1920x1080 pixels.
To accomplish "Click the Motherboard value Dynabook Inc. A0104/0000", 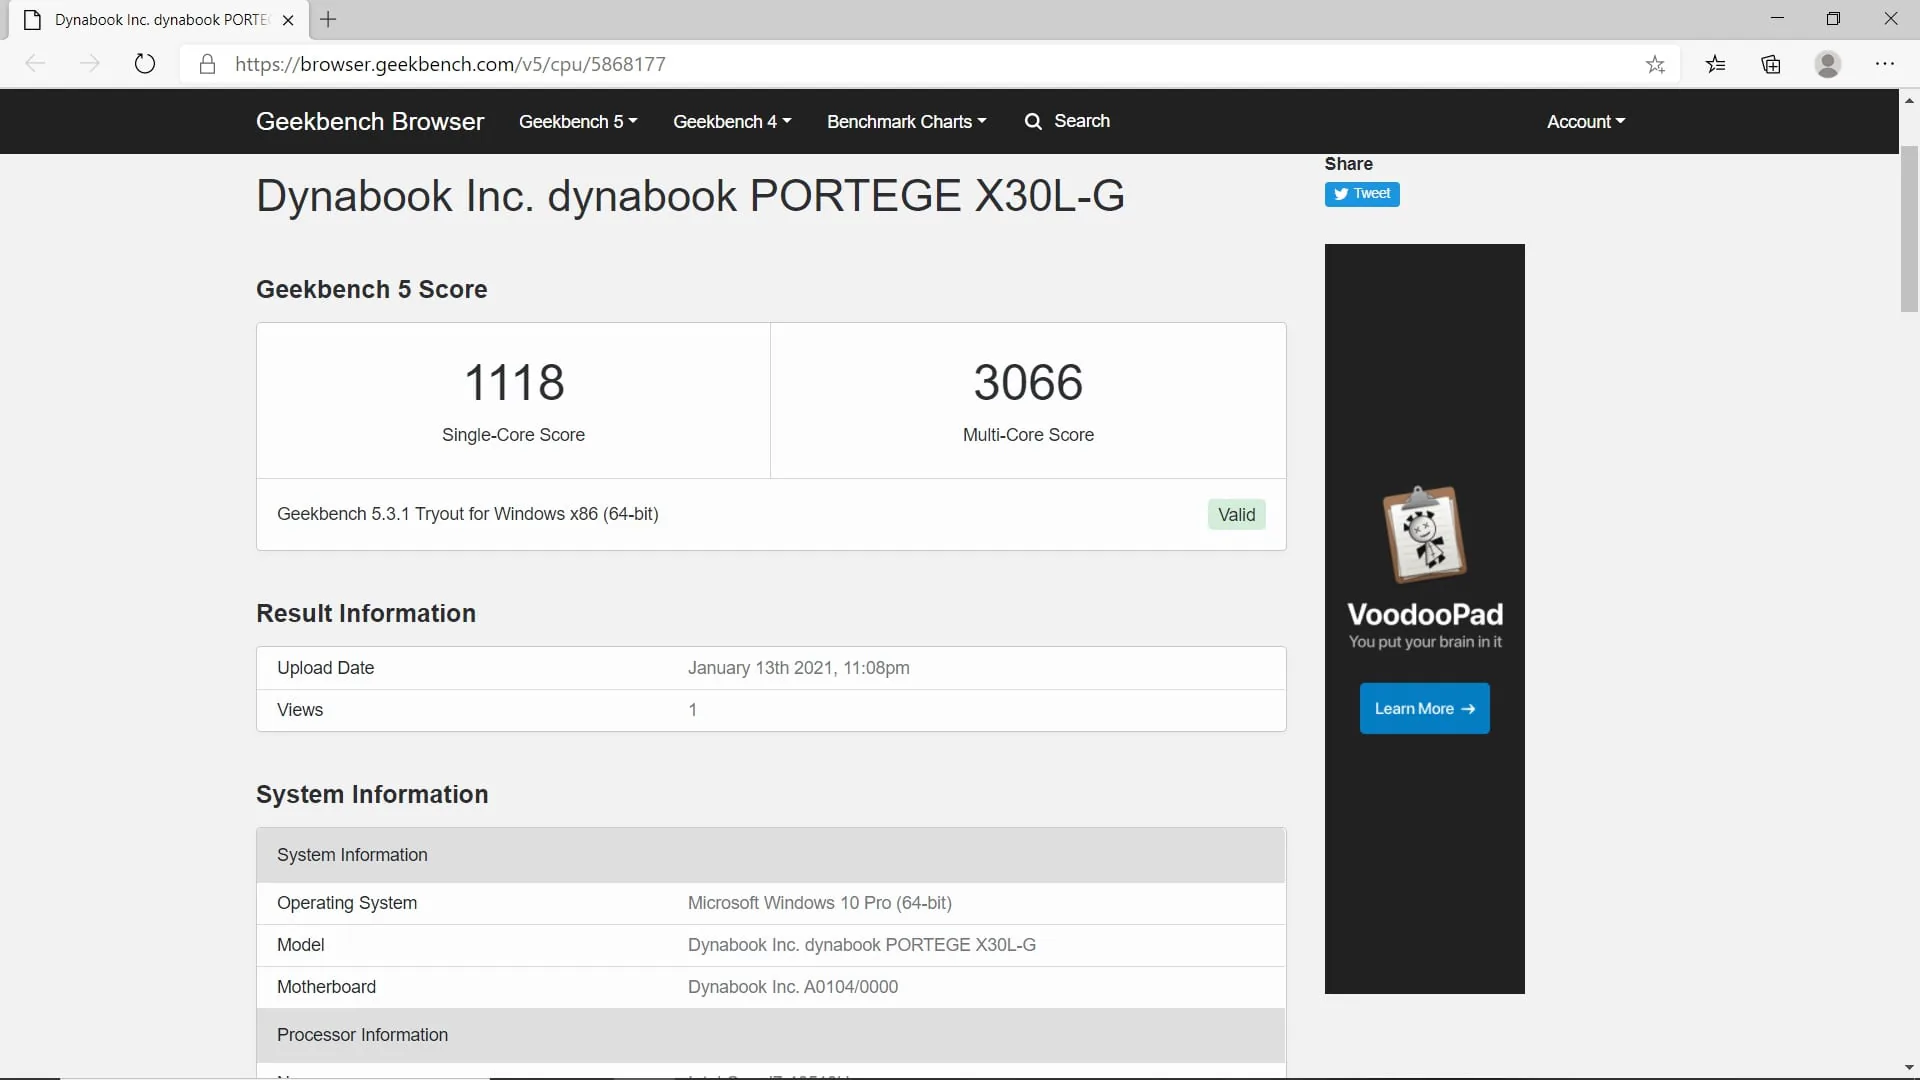I will click(x=792, y=987).
